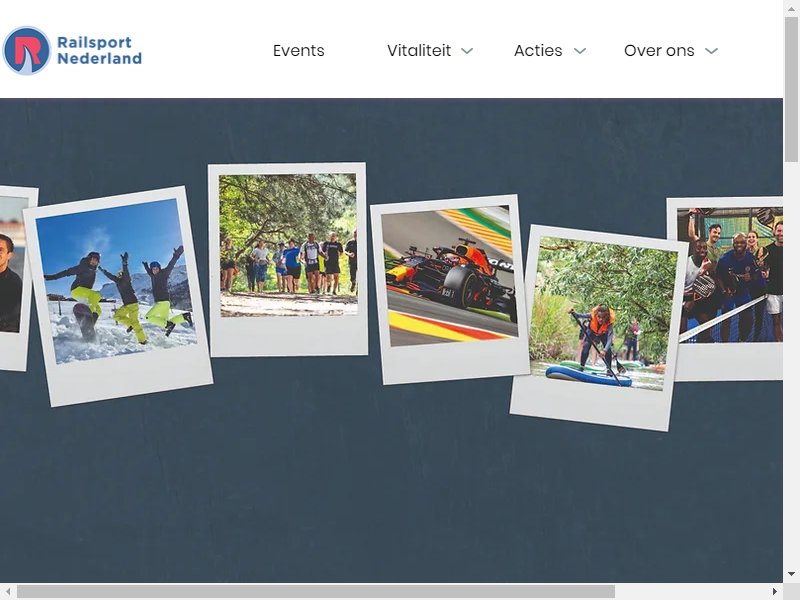This screenshot has height=600, width=800.
Task: Open the Over ons menu item
Action: [x=659, y=51]
